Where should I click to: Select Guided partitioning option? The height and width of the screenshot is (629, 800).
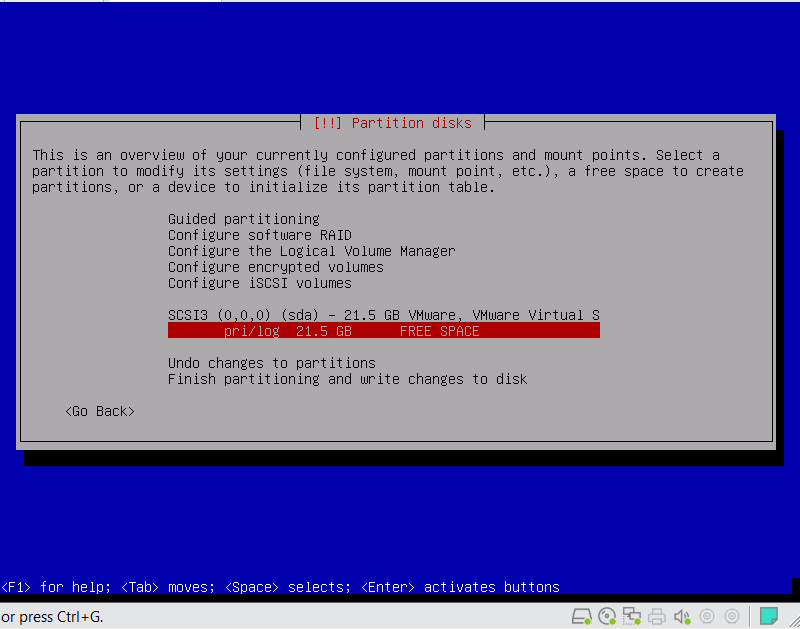pos(243,219)
